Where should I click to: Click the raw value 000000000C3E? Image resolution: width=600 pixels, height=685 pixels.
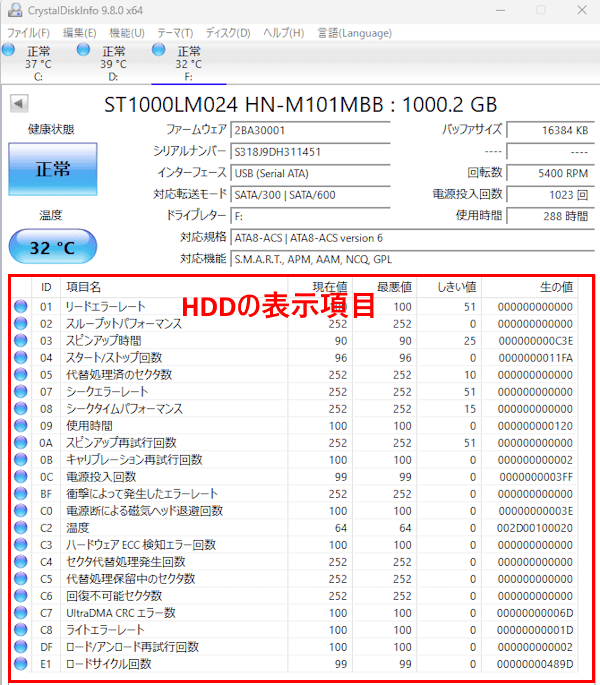coord(535,341)
